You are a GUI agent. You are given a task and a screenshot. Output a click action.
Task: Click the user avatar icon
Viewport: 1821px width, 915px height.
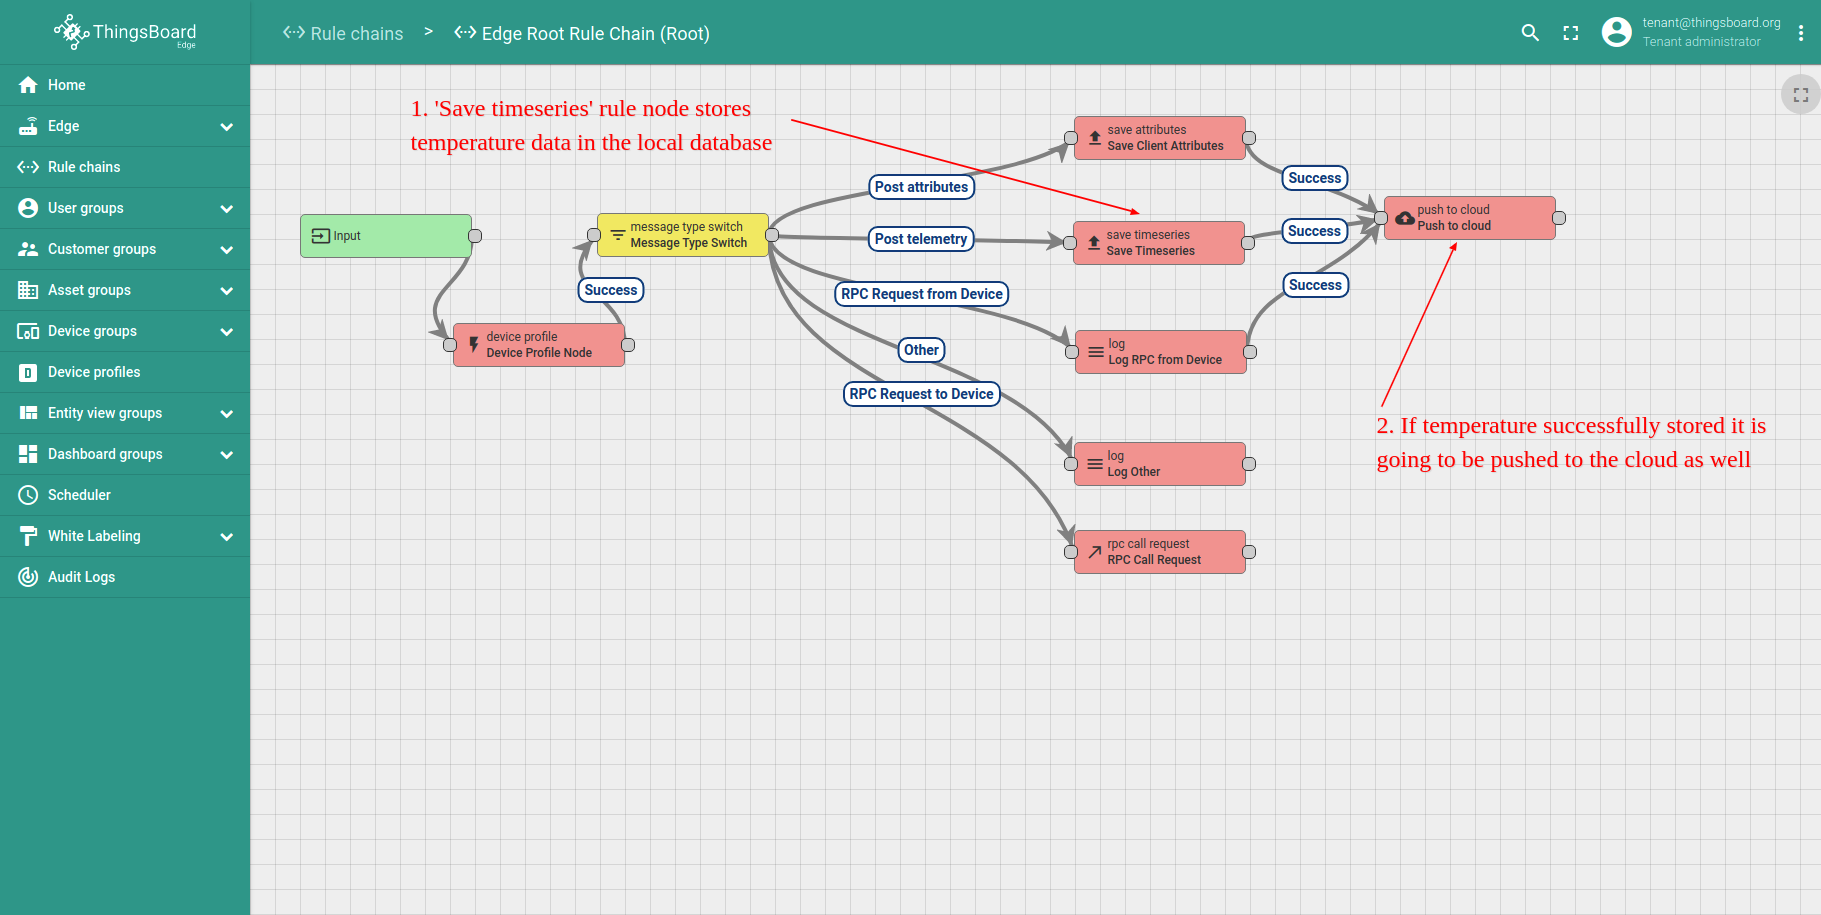point(1616,32)
